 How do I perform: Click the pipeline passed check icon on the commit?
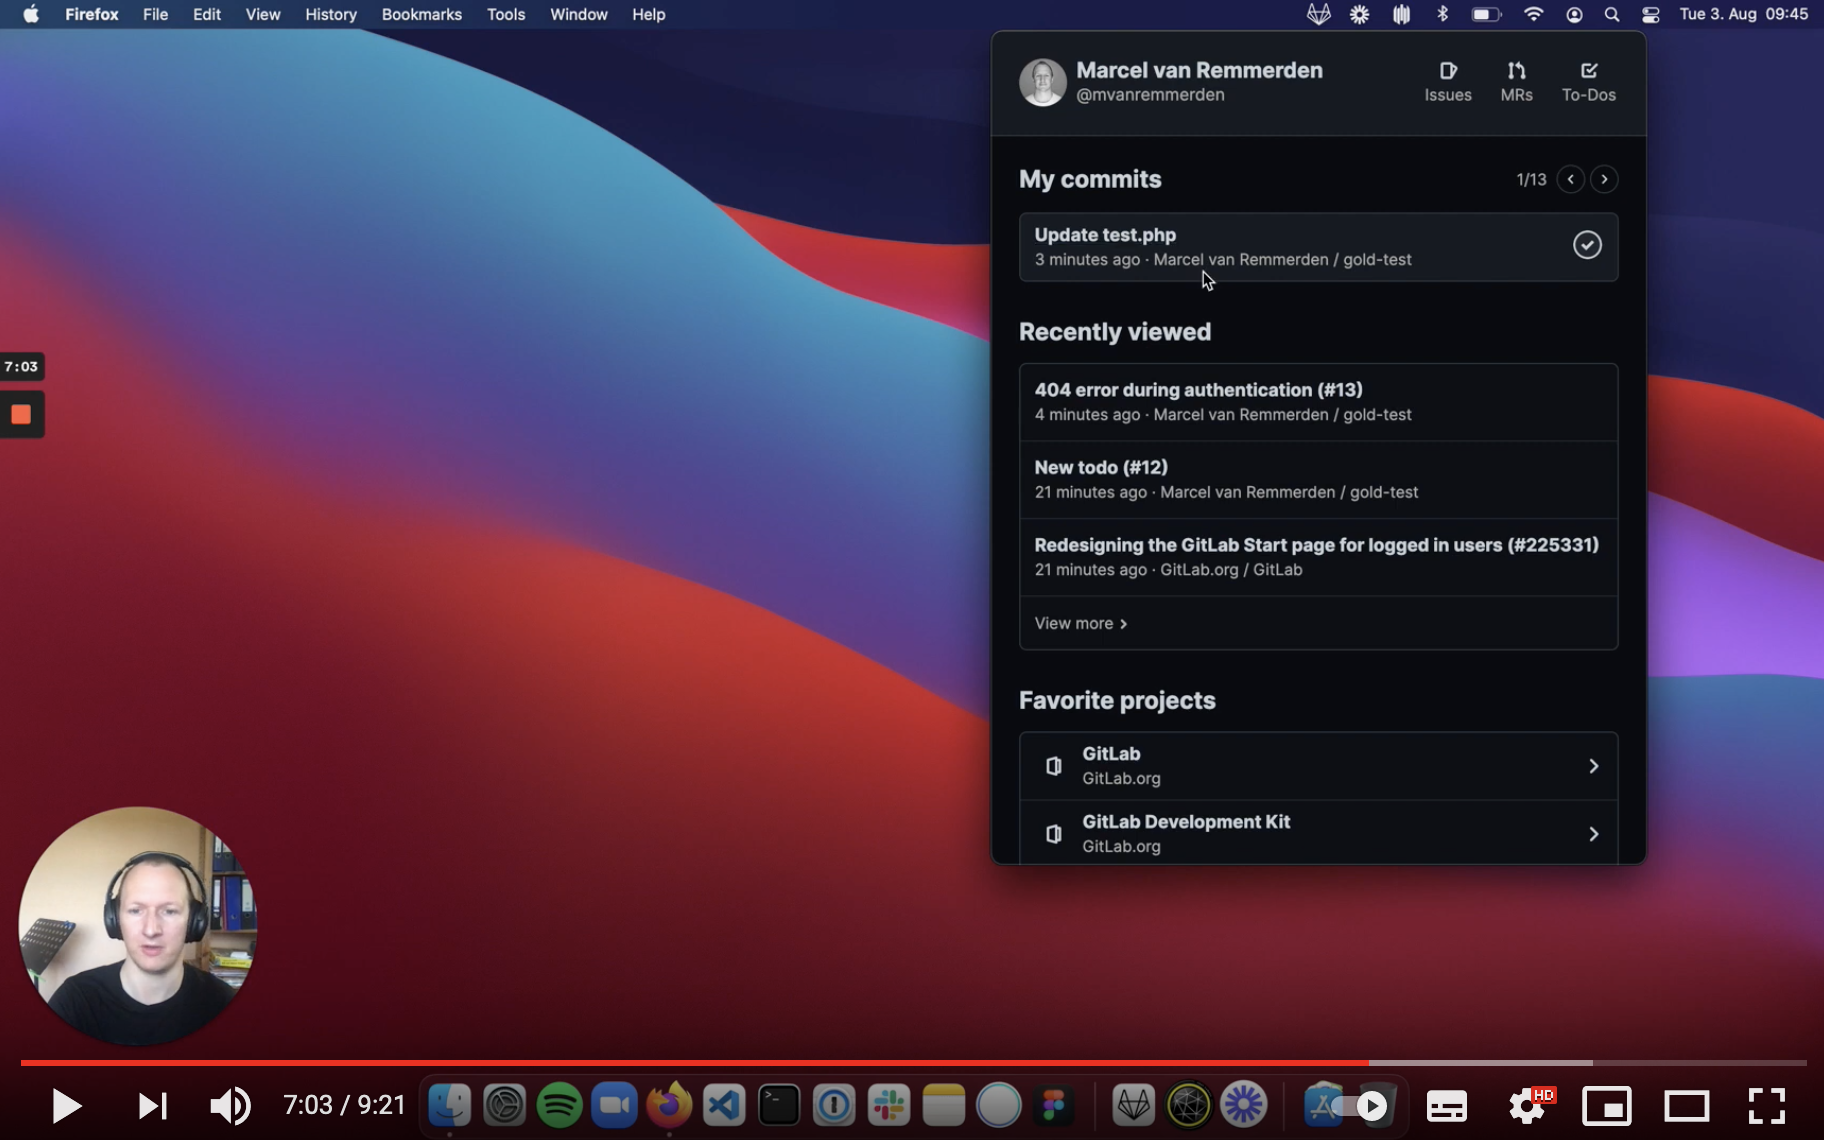(1587, 245)
